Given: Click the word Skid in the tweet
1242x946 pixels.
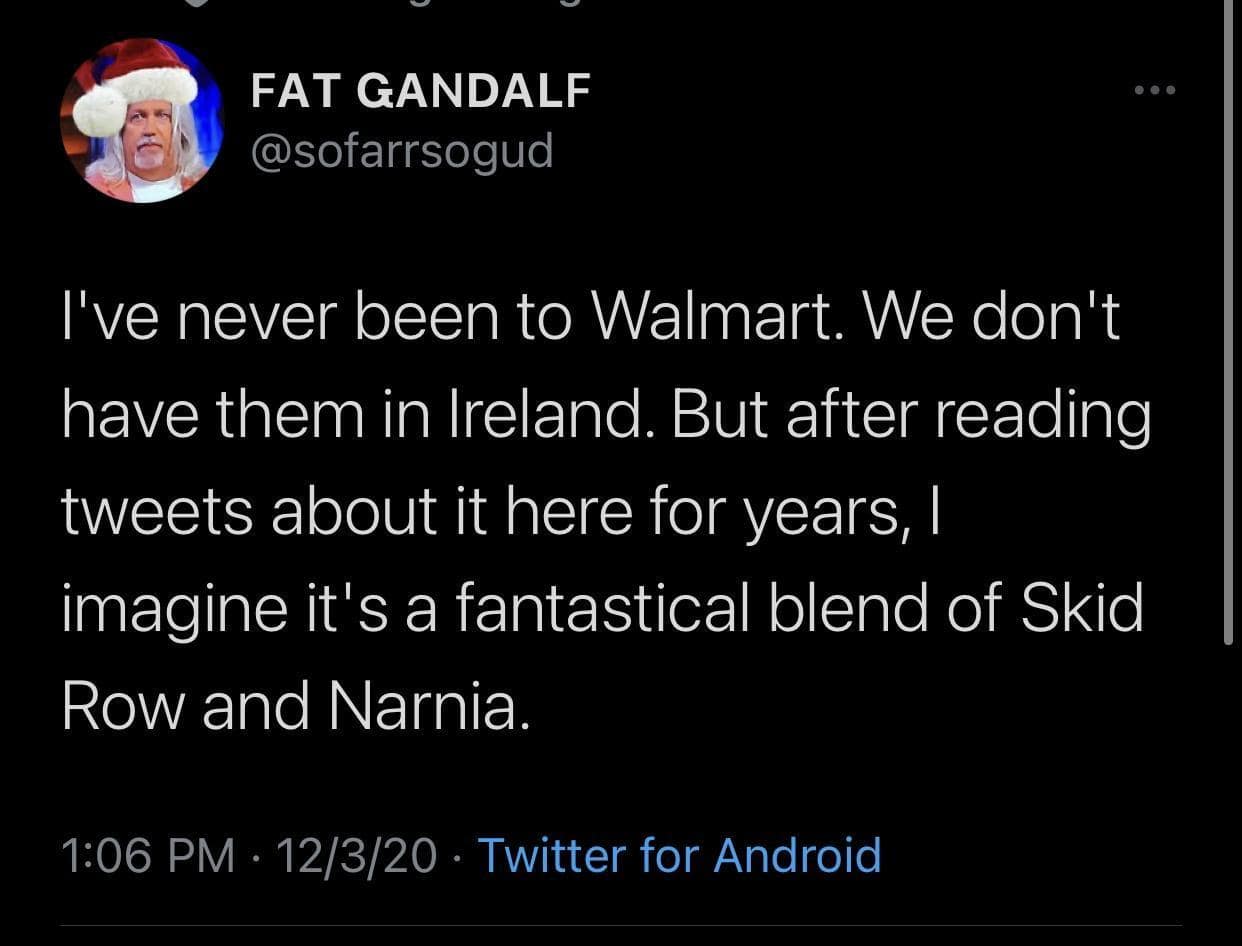Looking at the screenshot, I should click(x=1082, y=610).
